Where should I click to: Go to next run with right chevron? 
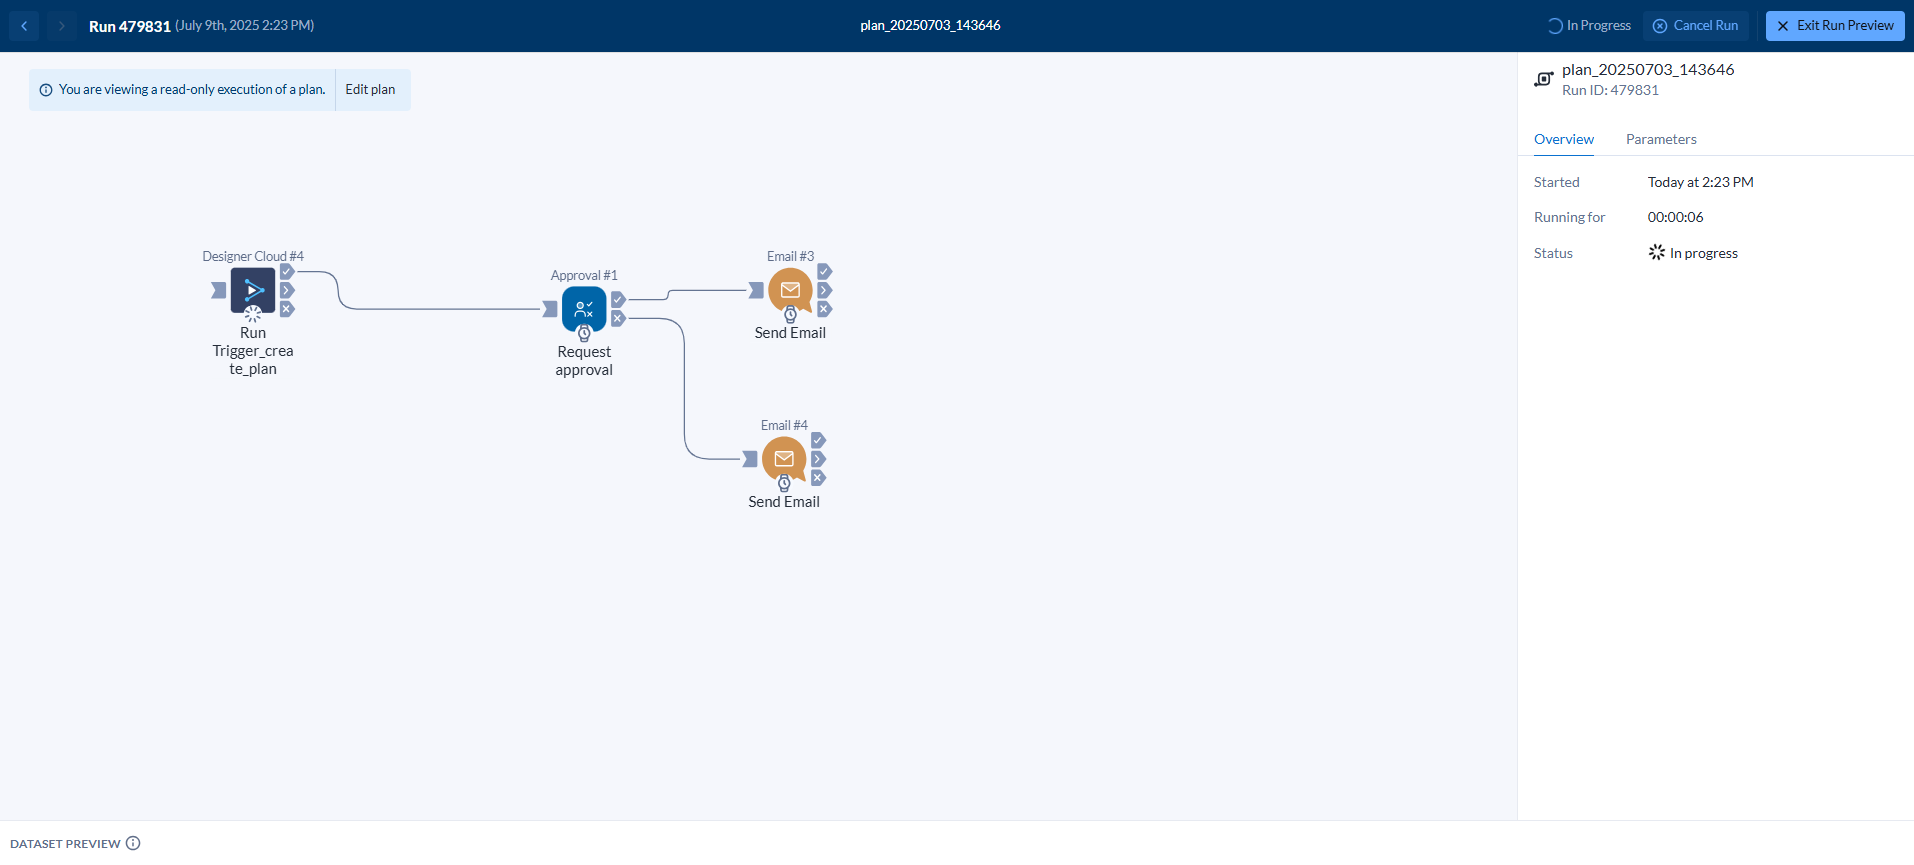click(61, 26)
